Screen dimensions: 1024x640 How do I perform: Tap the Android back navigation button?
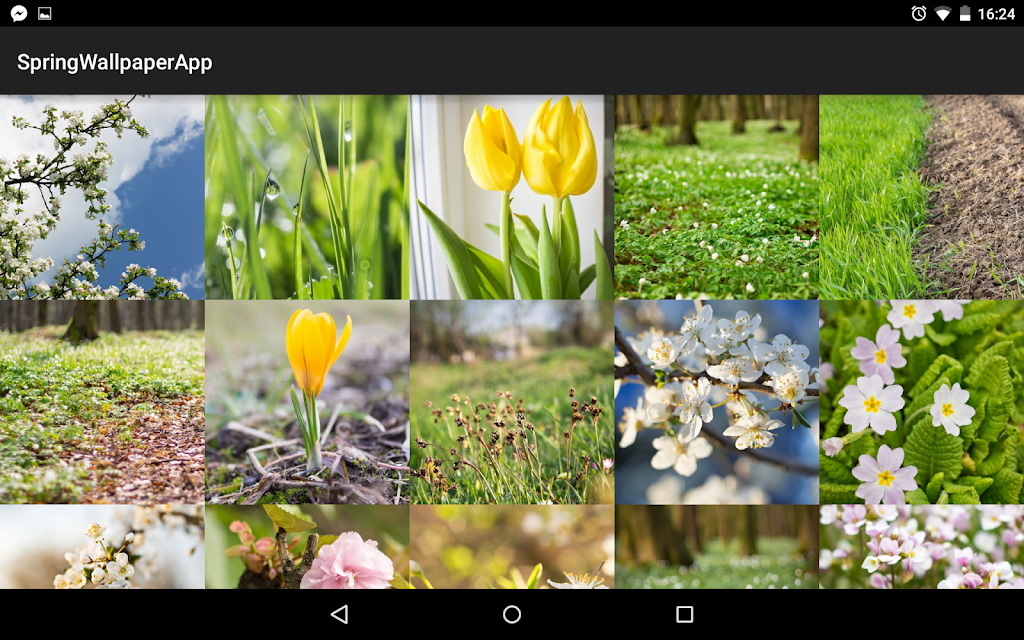(340, 614)
